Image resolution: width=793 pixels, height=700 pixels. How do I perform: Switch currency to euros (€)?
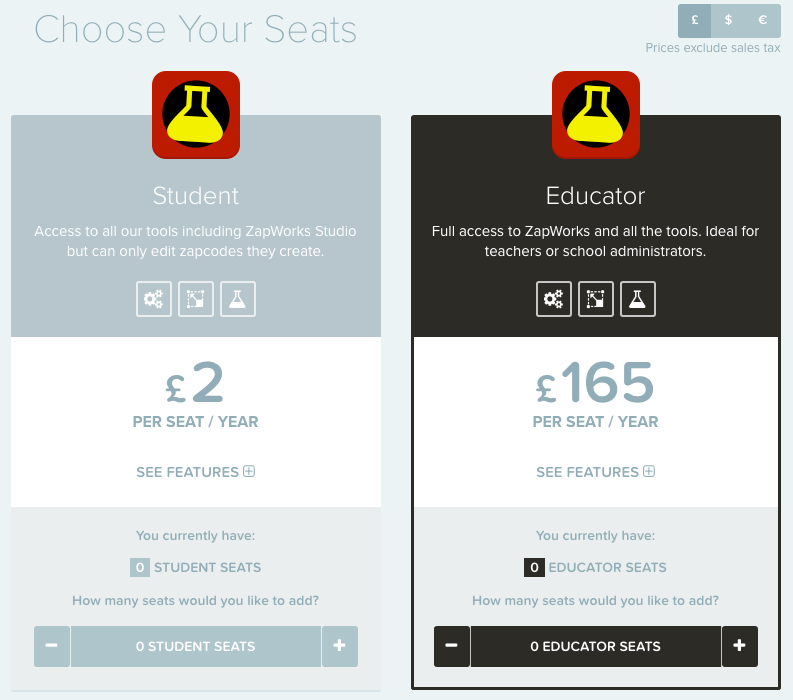tap(763, 21)
